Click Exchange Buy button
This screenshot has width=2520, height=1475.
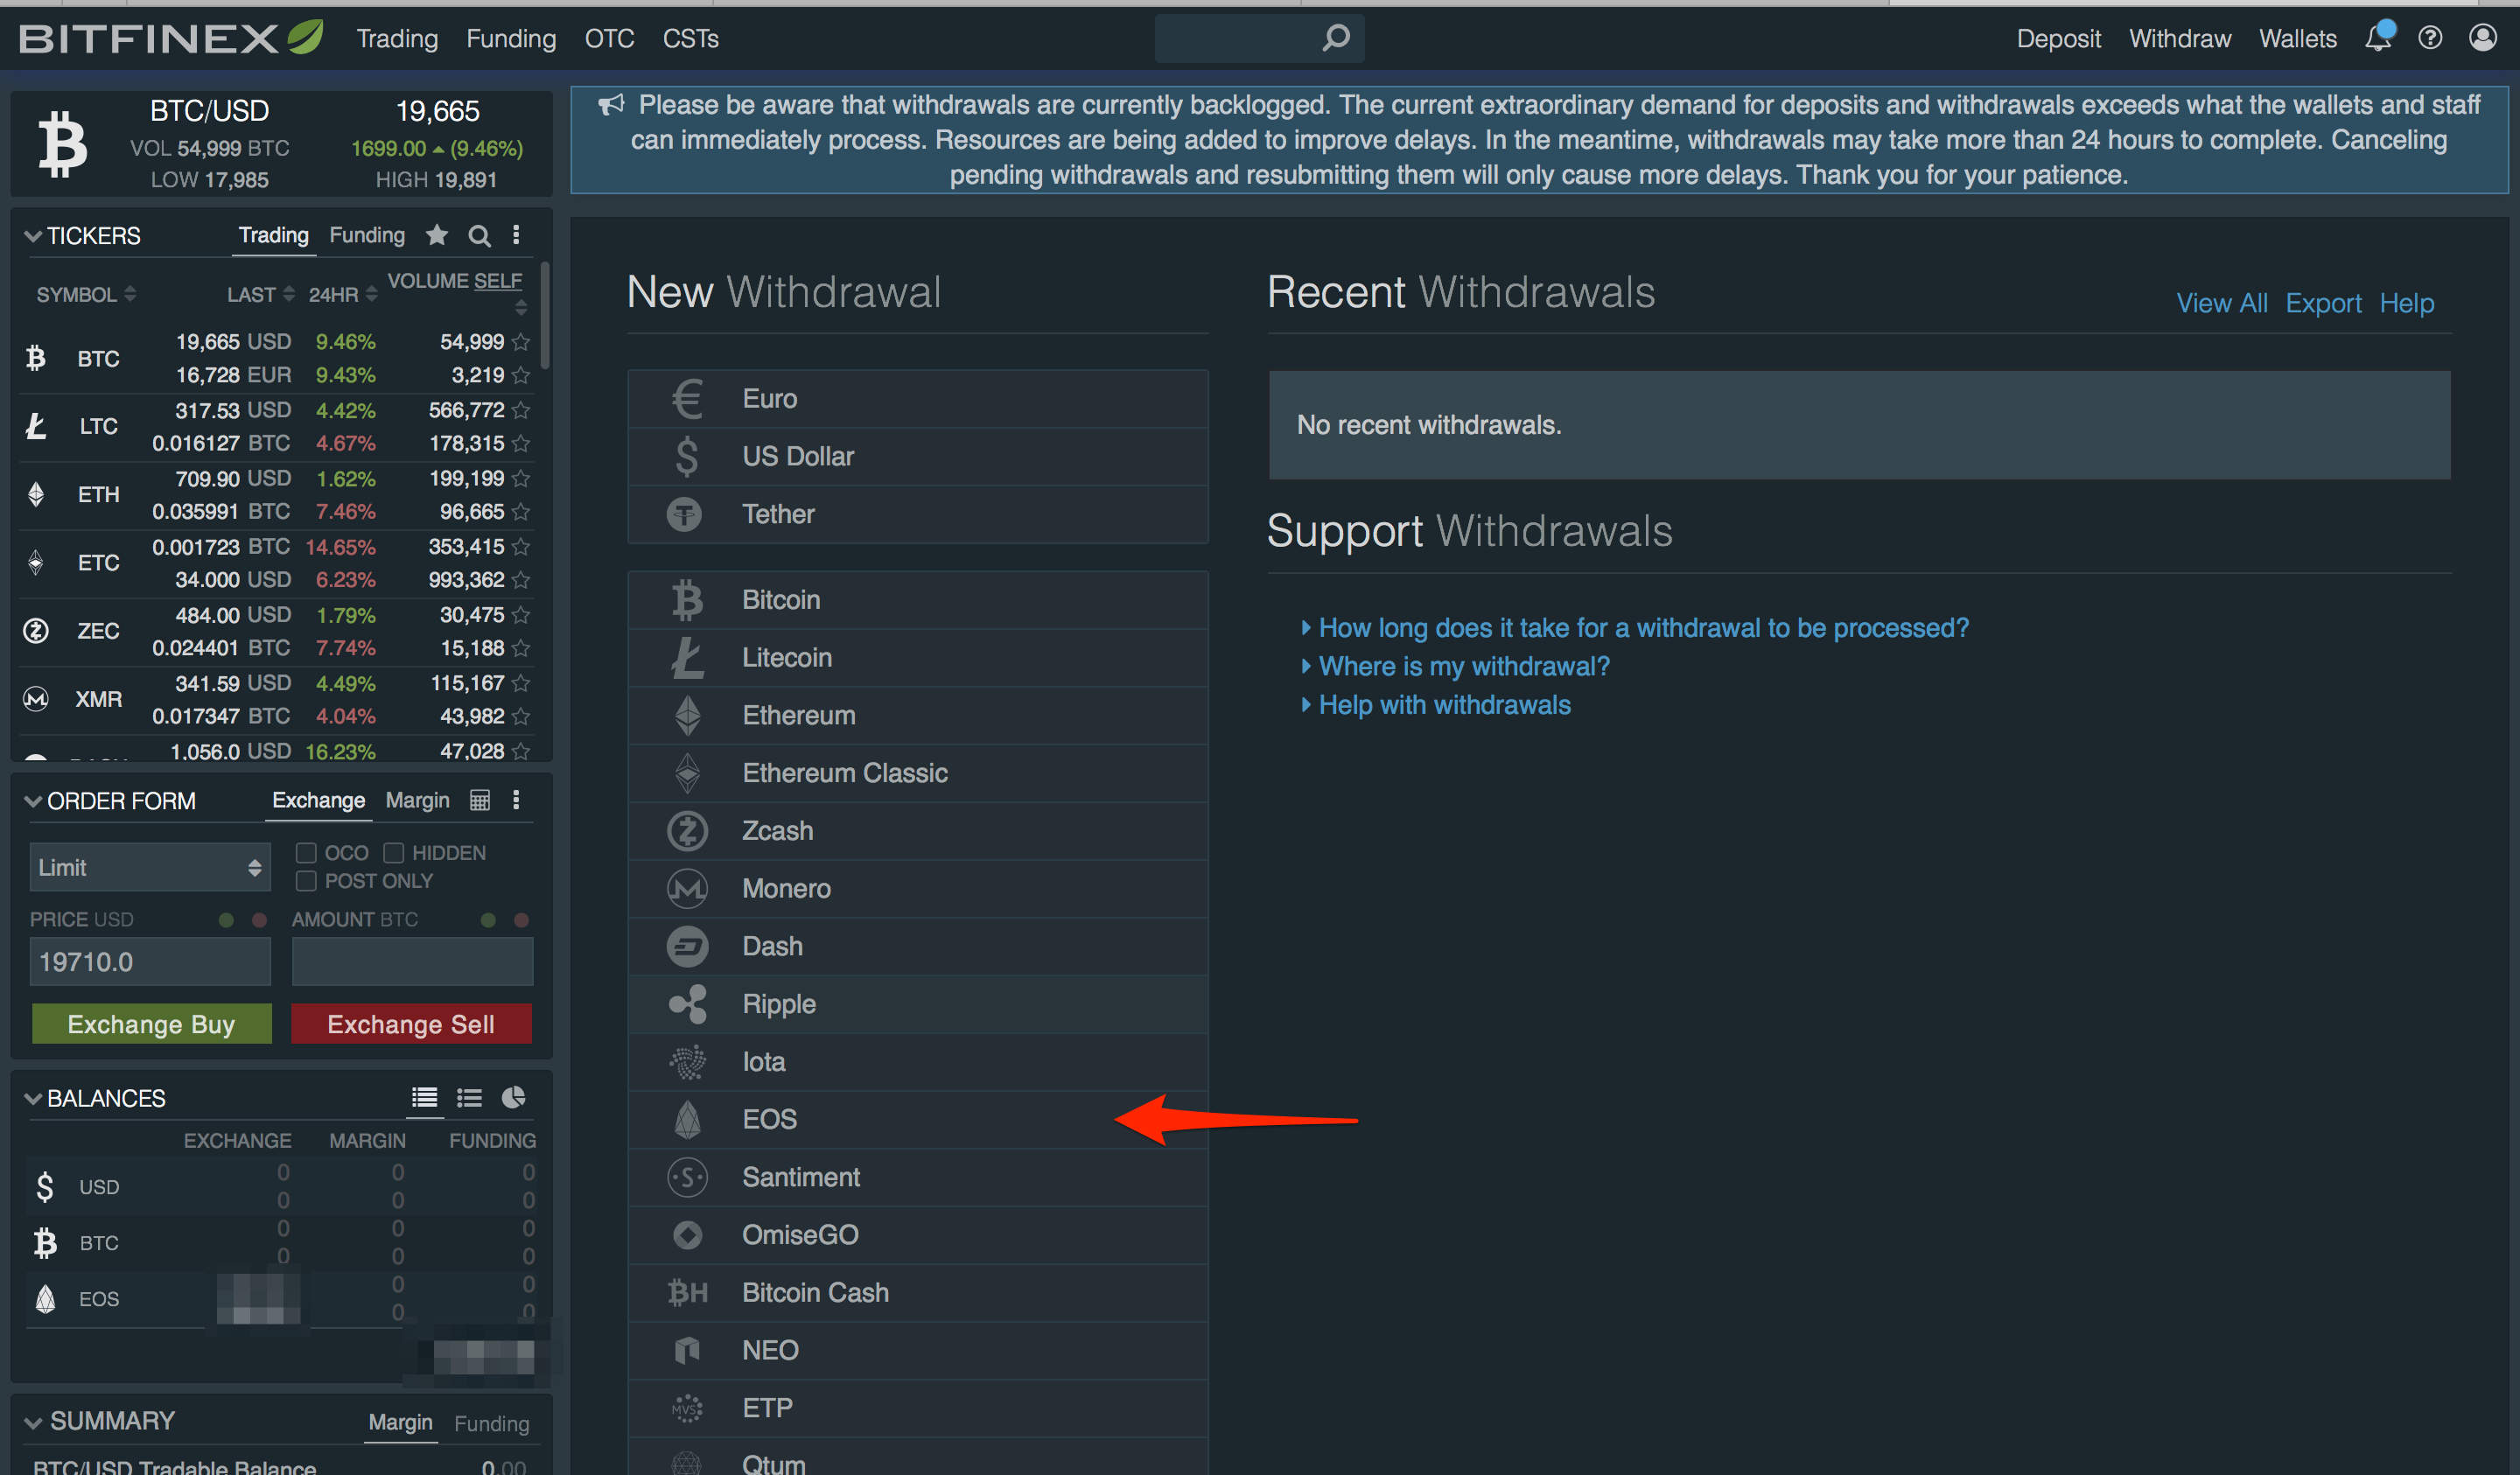point(151,1024)
